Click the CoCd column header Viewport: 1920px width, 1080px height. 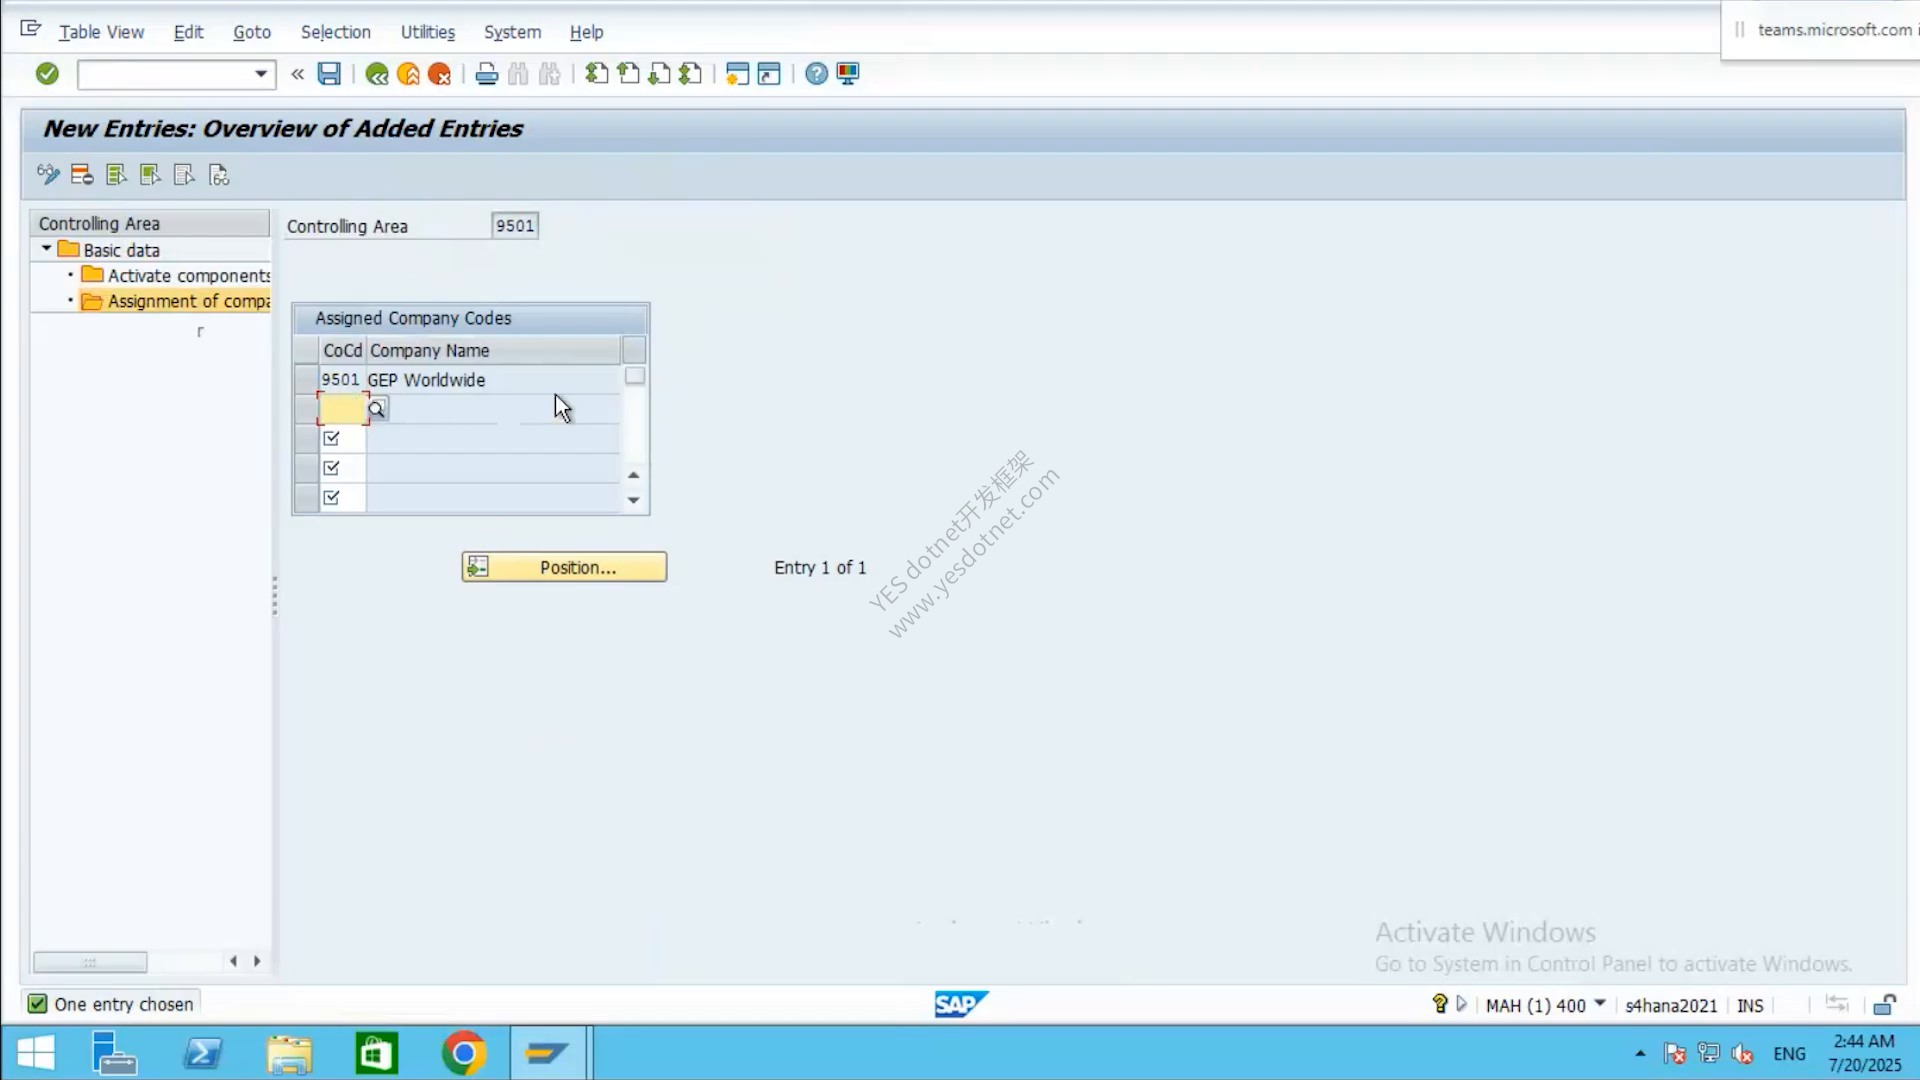click(342, 350)
